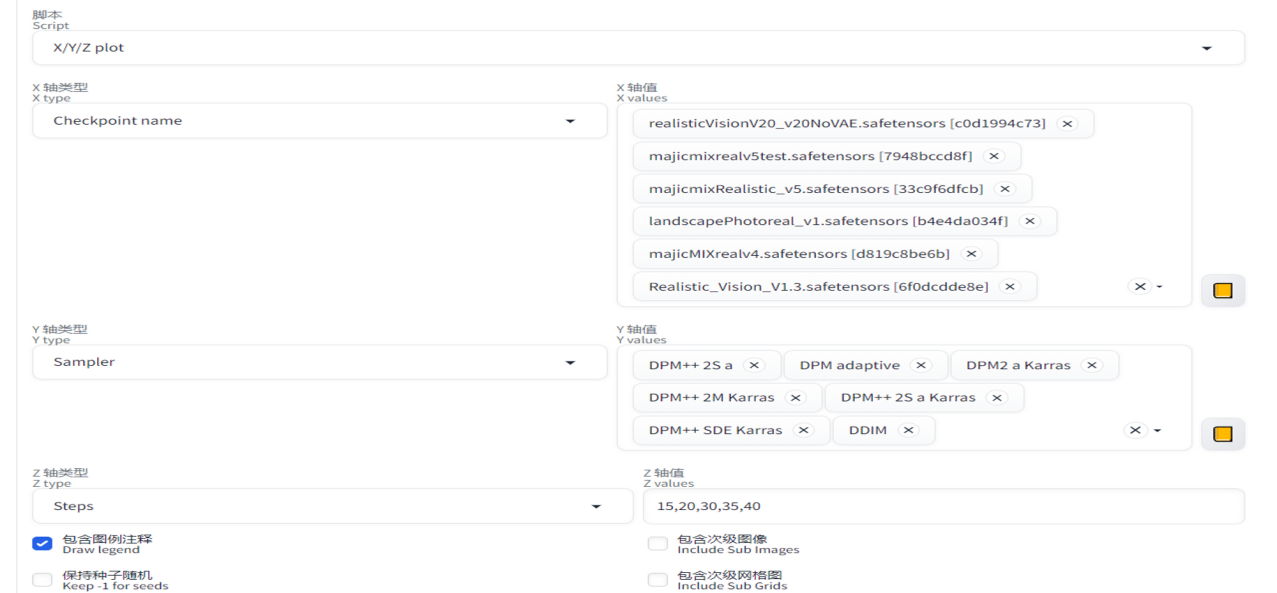Viewport: 1277px width, 593px height.
Task: Enable Keep -1 for seeds checkbox
Action: click(42, 580)
